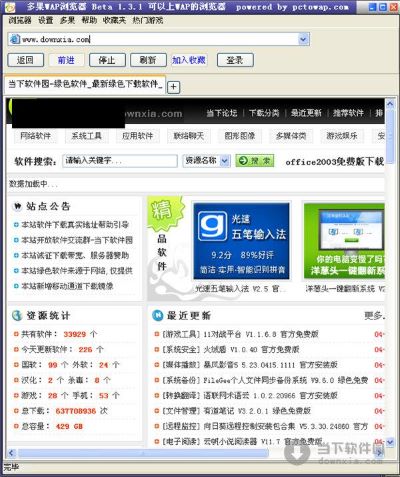Image resolution: width=400 pixels, height=477 pixels.
Task: Click the 登录 login button
Action: 235,60
